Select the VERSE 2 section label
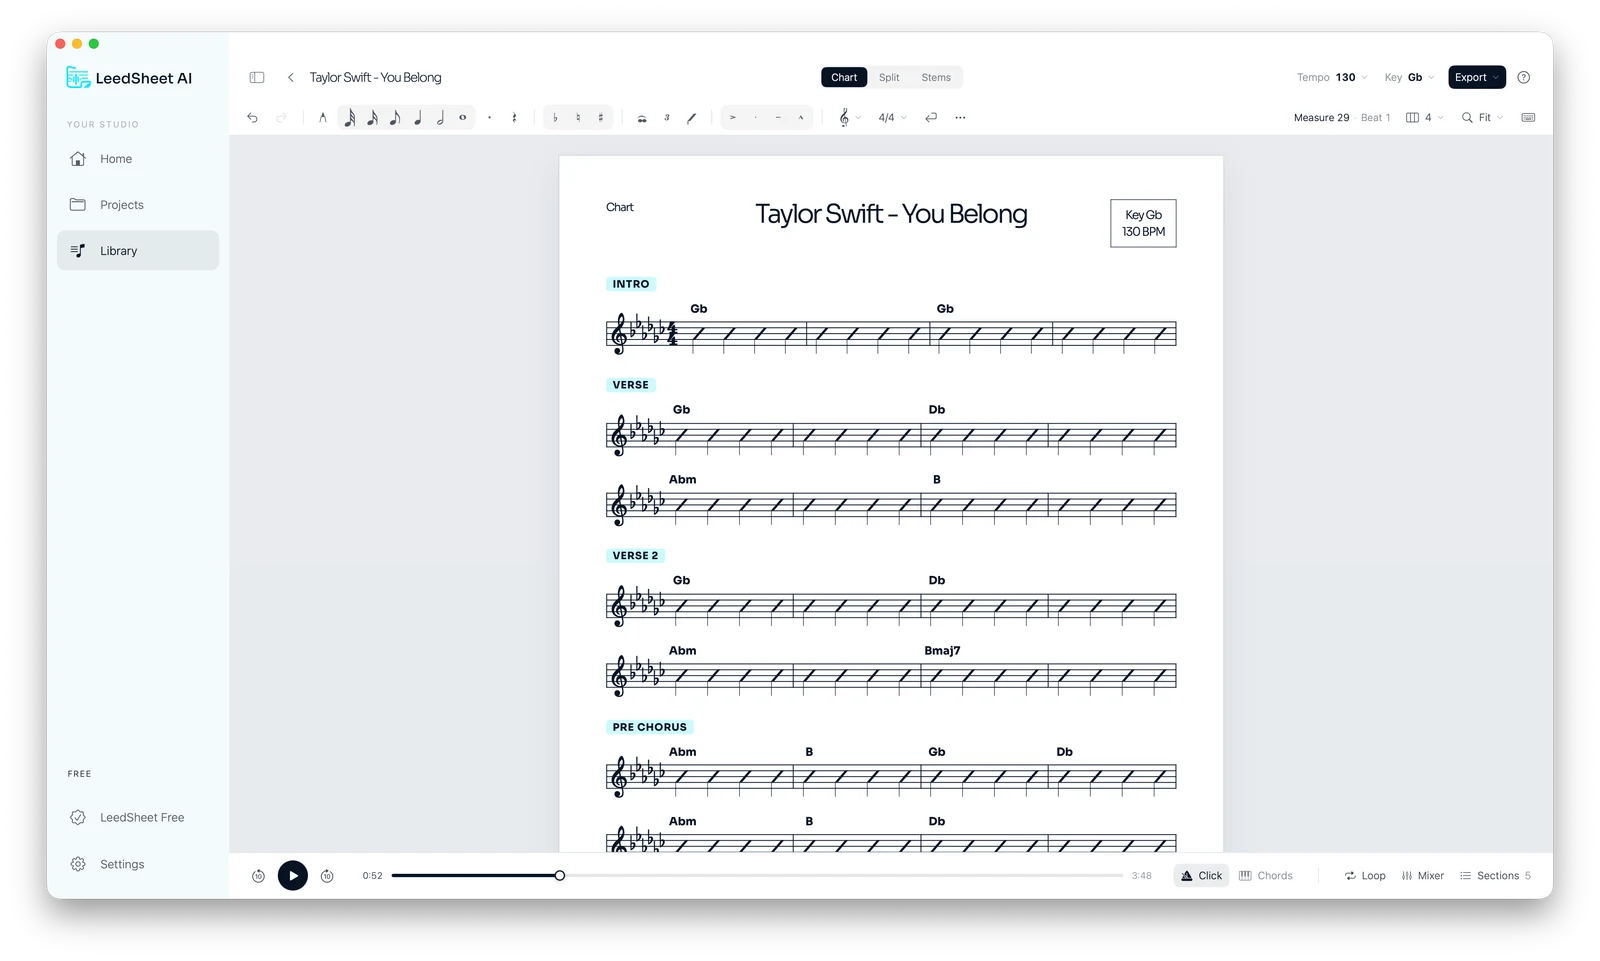Screen dimensions: 1600x961 (636, 556)
